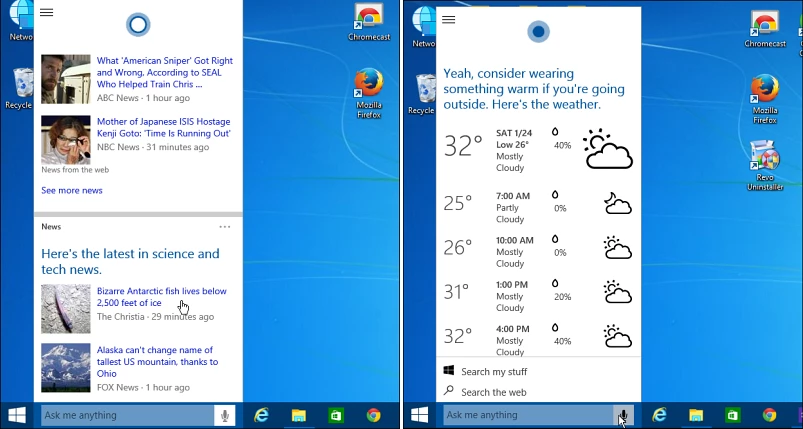The height and width of the screenshot is (429, 803).
Task: Launch Chrome from right taskbar
Action: pyautogui.click(x=769, y=415)
